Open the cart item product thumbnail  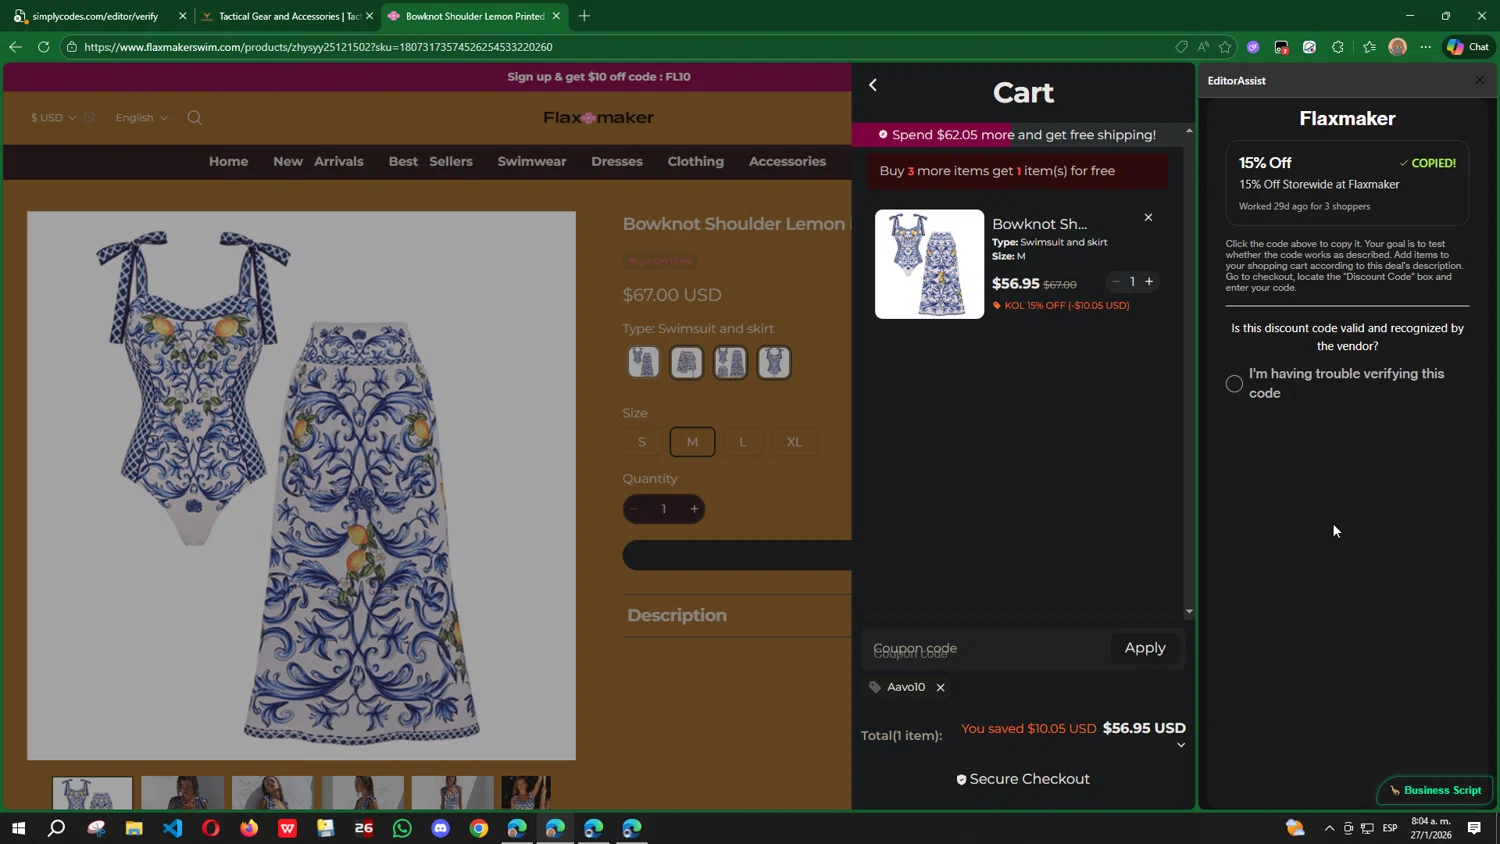click(929, 264)
